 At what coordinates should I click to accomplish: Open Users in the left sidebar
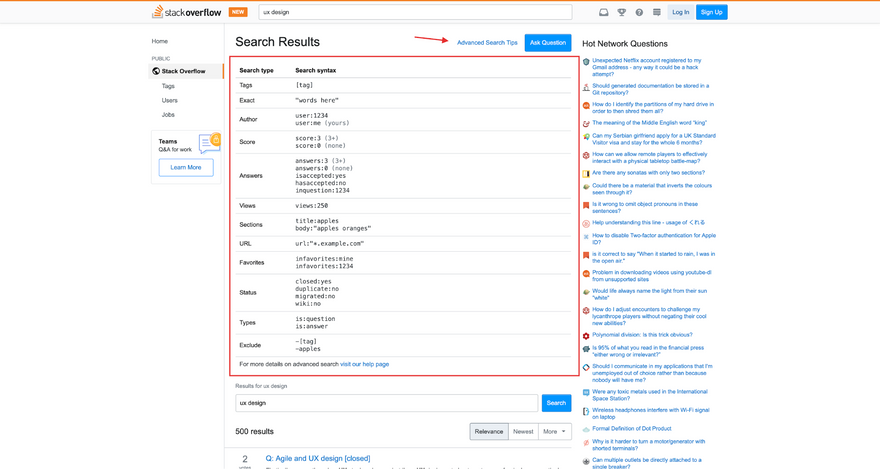pos(169,100)
